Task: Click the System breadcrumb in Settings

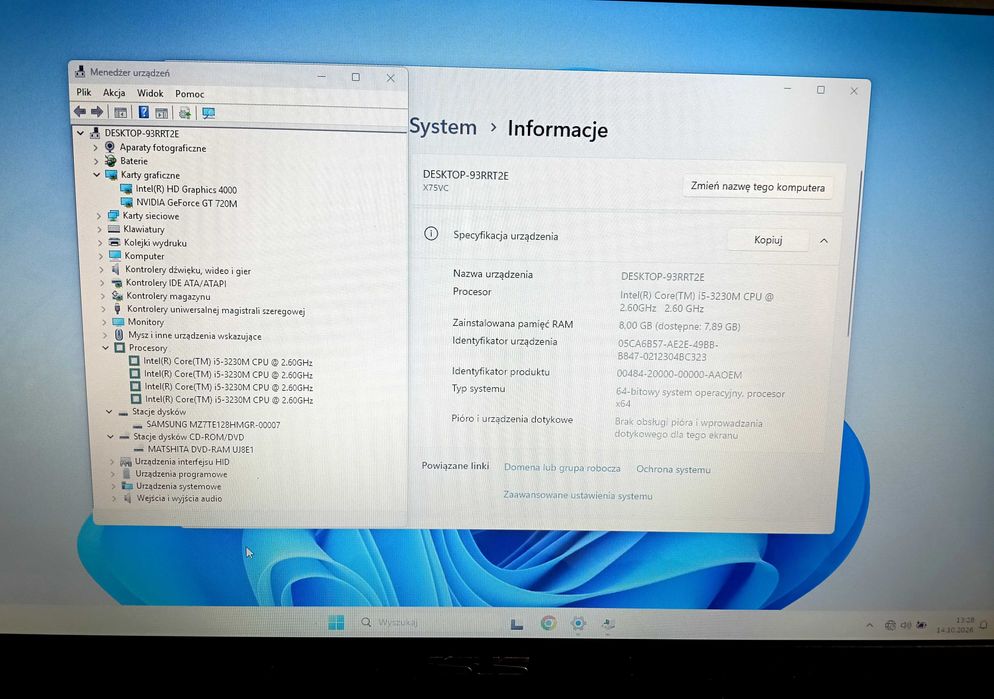Action: pyautogui.click(x=443, y=127)
